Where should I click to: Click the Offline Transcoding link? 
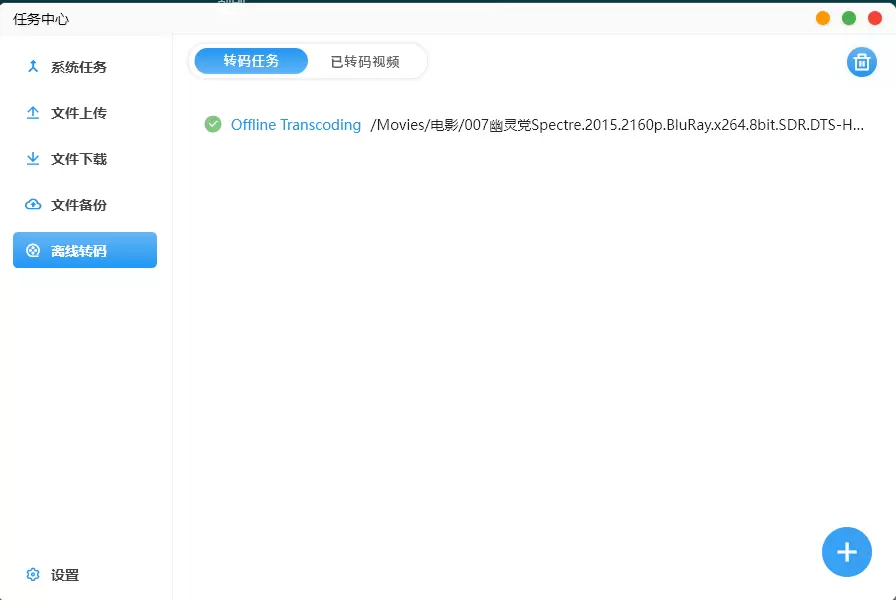click(295, 125)
